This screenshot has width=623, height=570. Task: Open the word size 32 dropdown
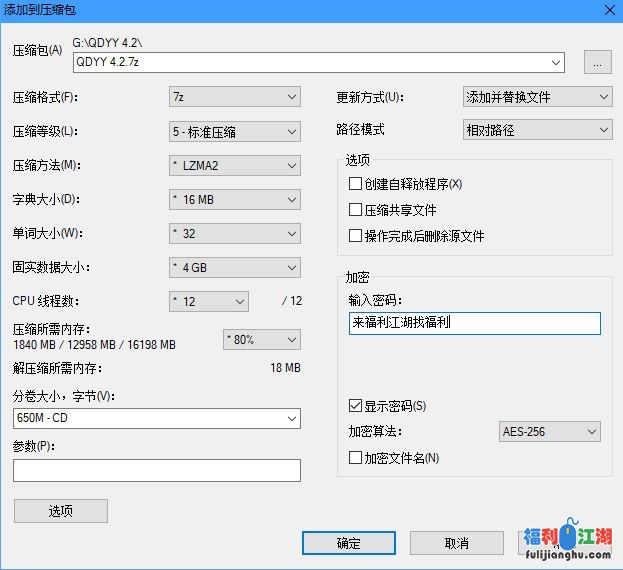coord(235,233)
